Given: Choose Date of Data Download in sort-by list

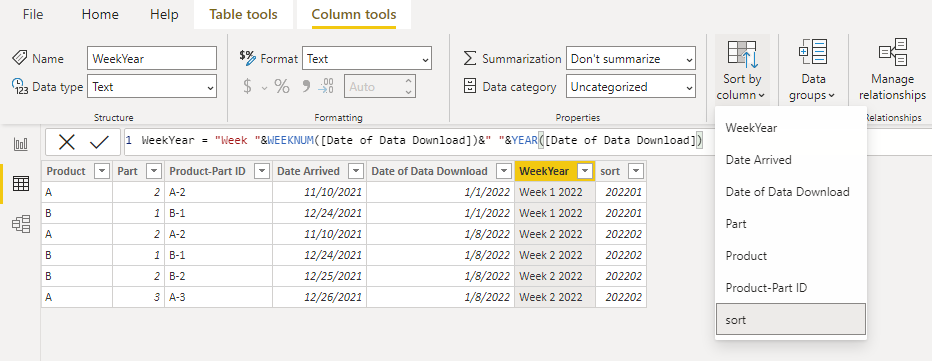Looking at the screenshot, I should pyautogui.click(x=791, y=192).
